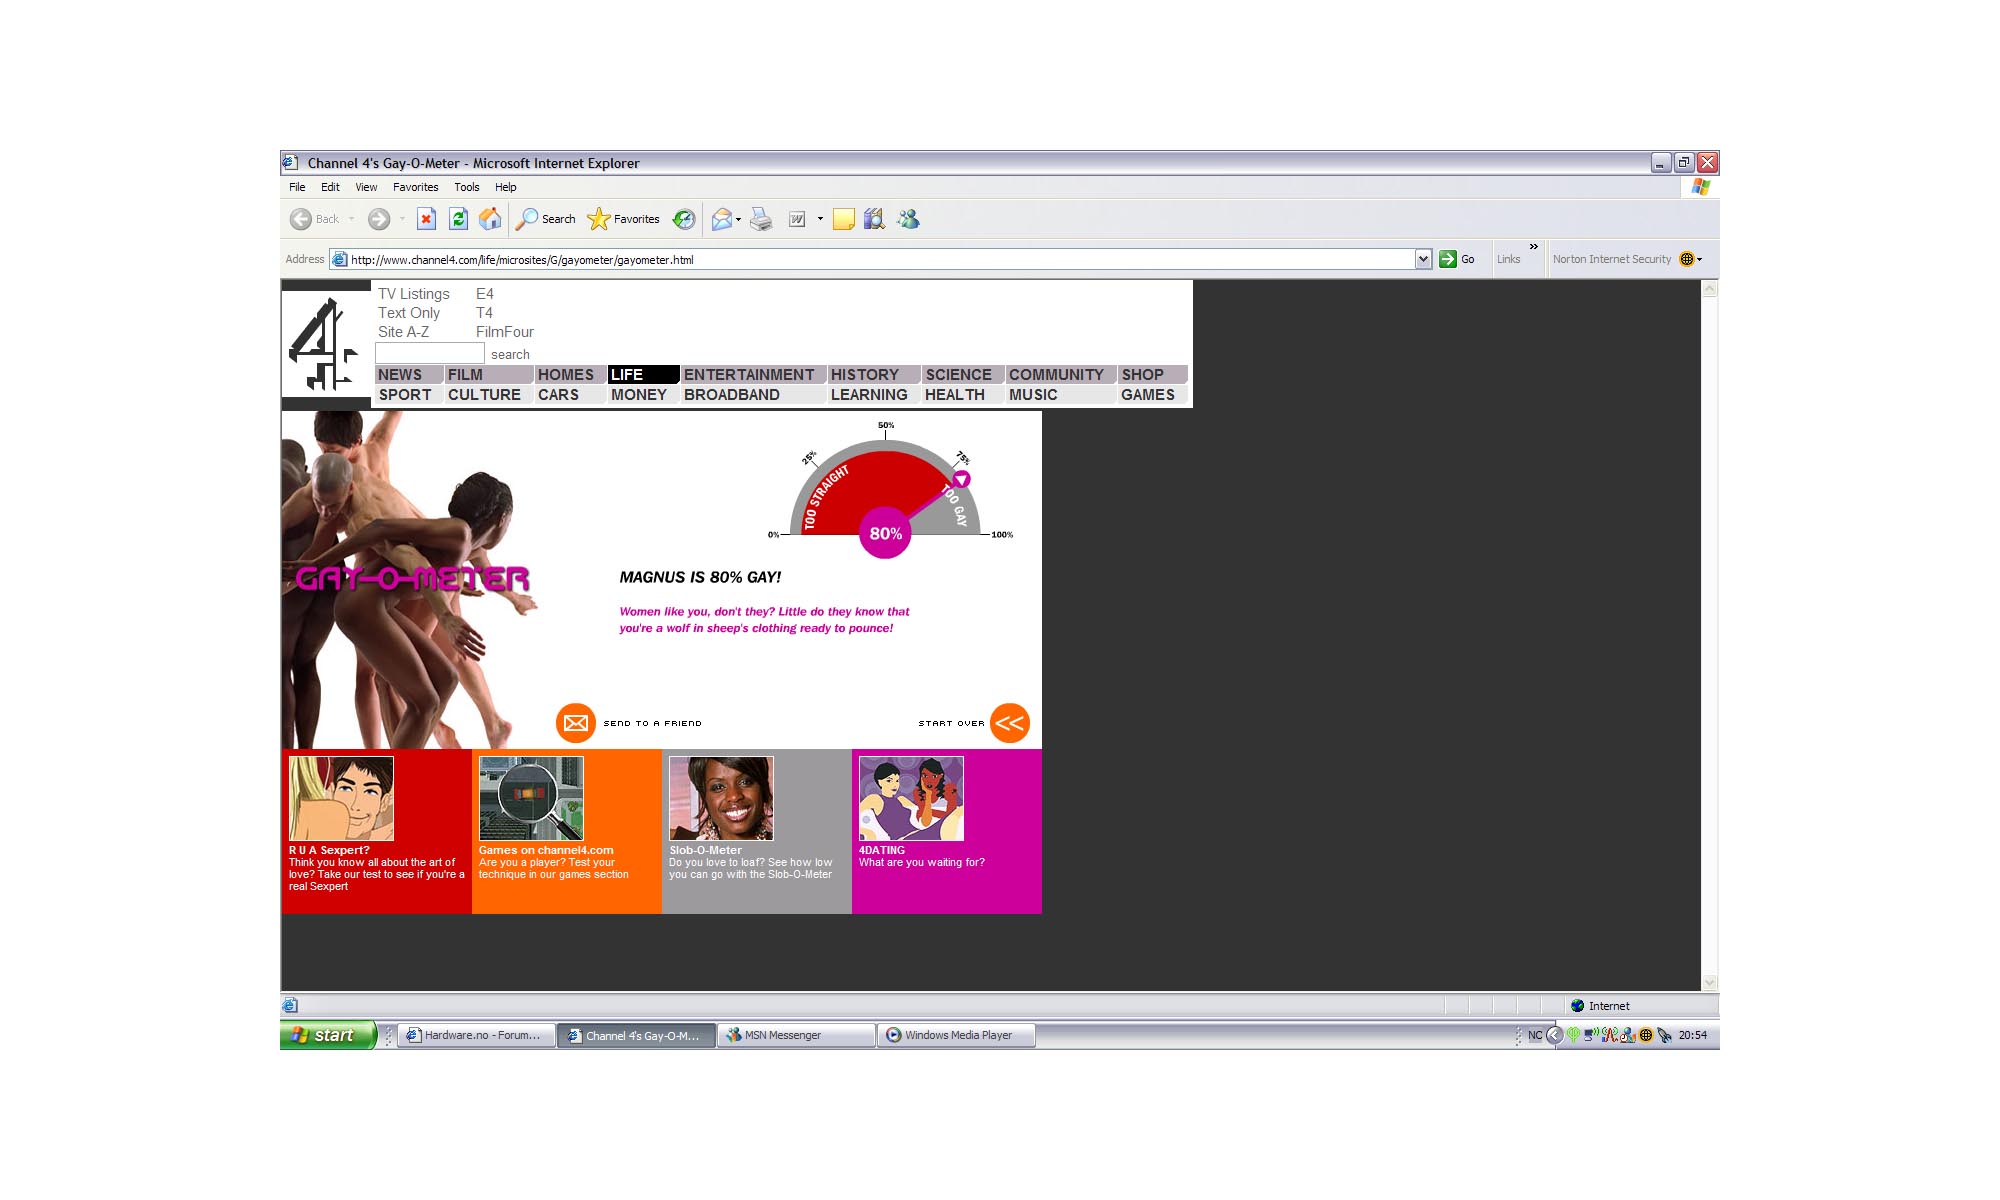2000x1200 pixels.
Task: Click the Mail envelope toolbar icon
Action: tap(721, 219)
